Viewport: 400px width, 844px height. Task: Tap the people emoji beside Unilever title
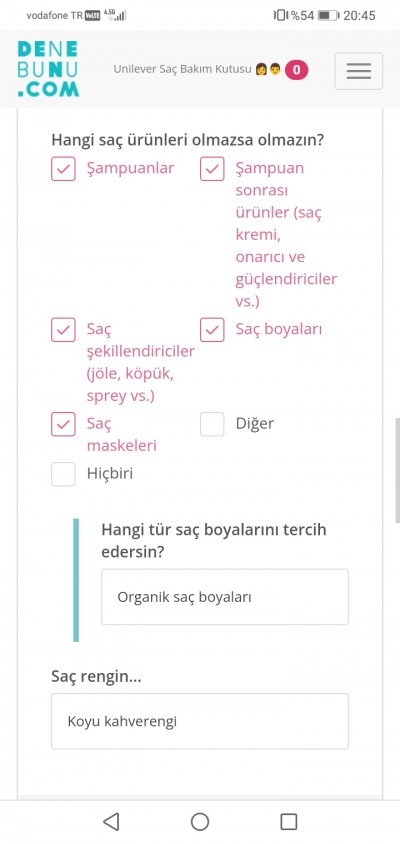(268, 69)
